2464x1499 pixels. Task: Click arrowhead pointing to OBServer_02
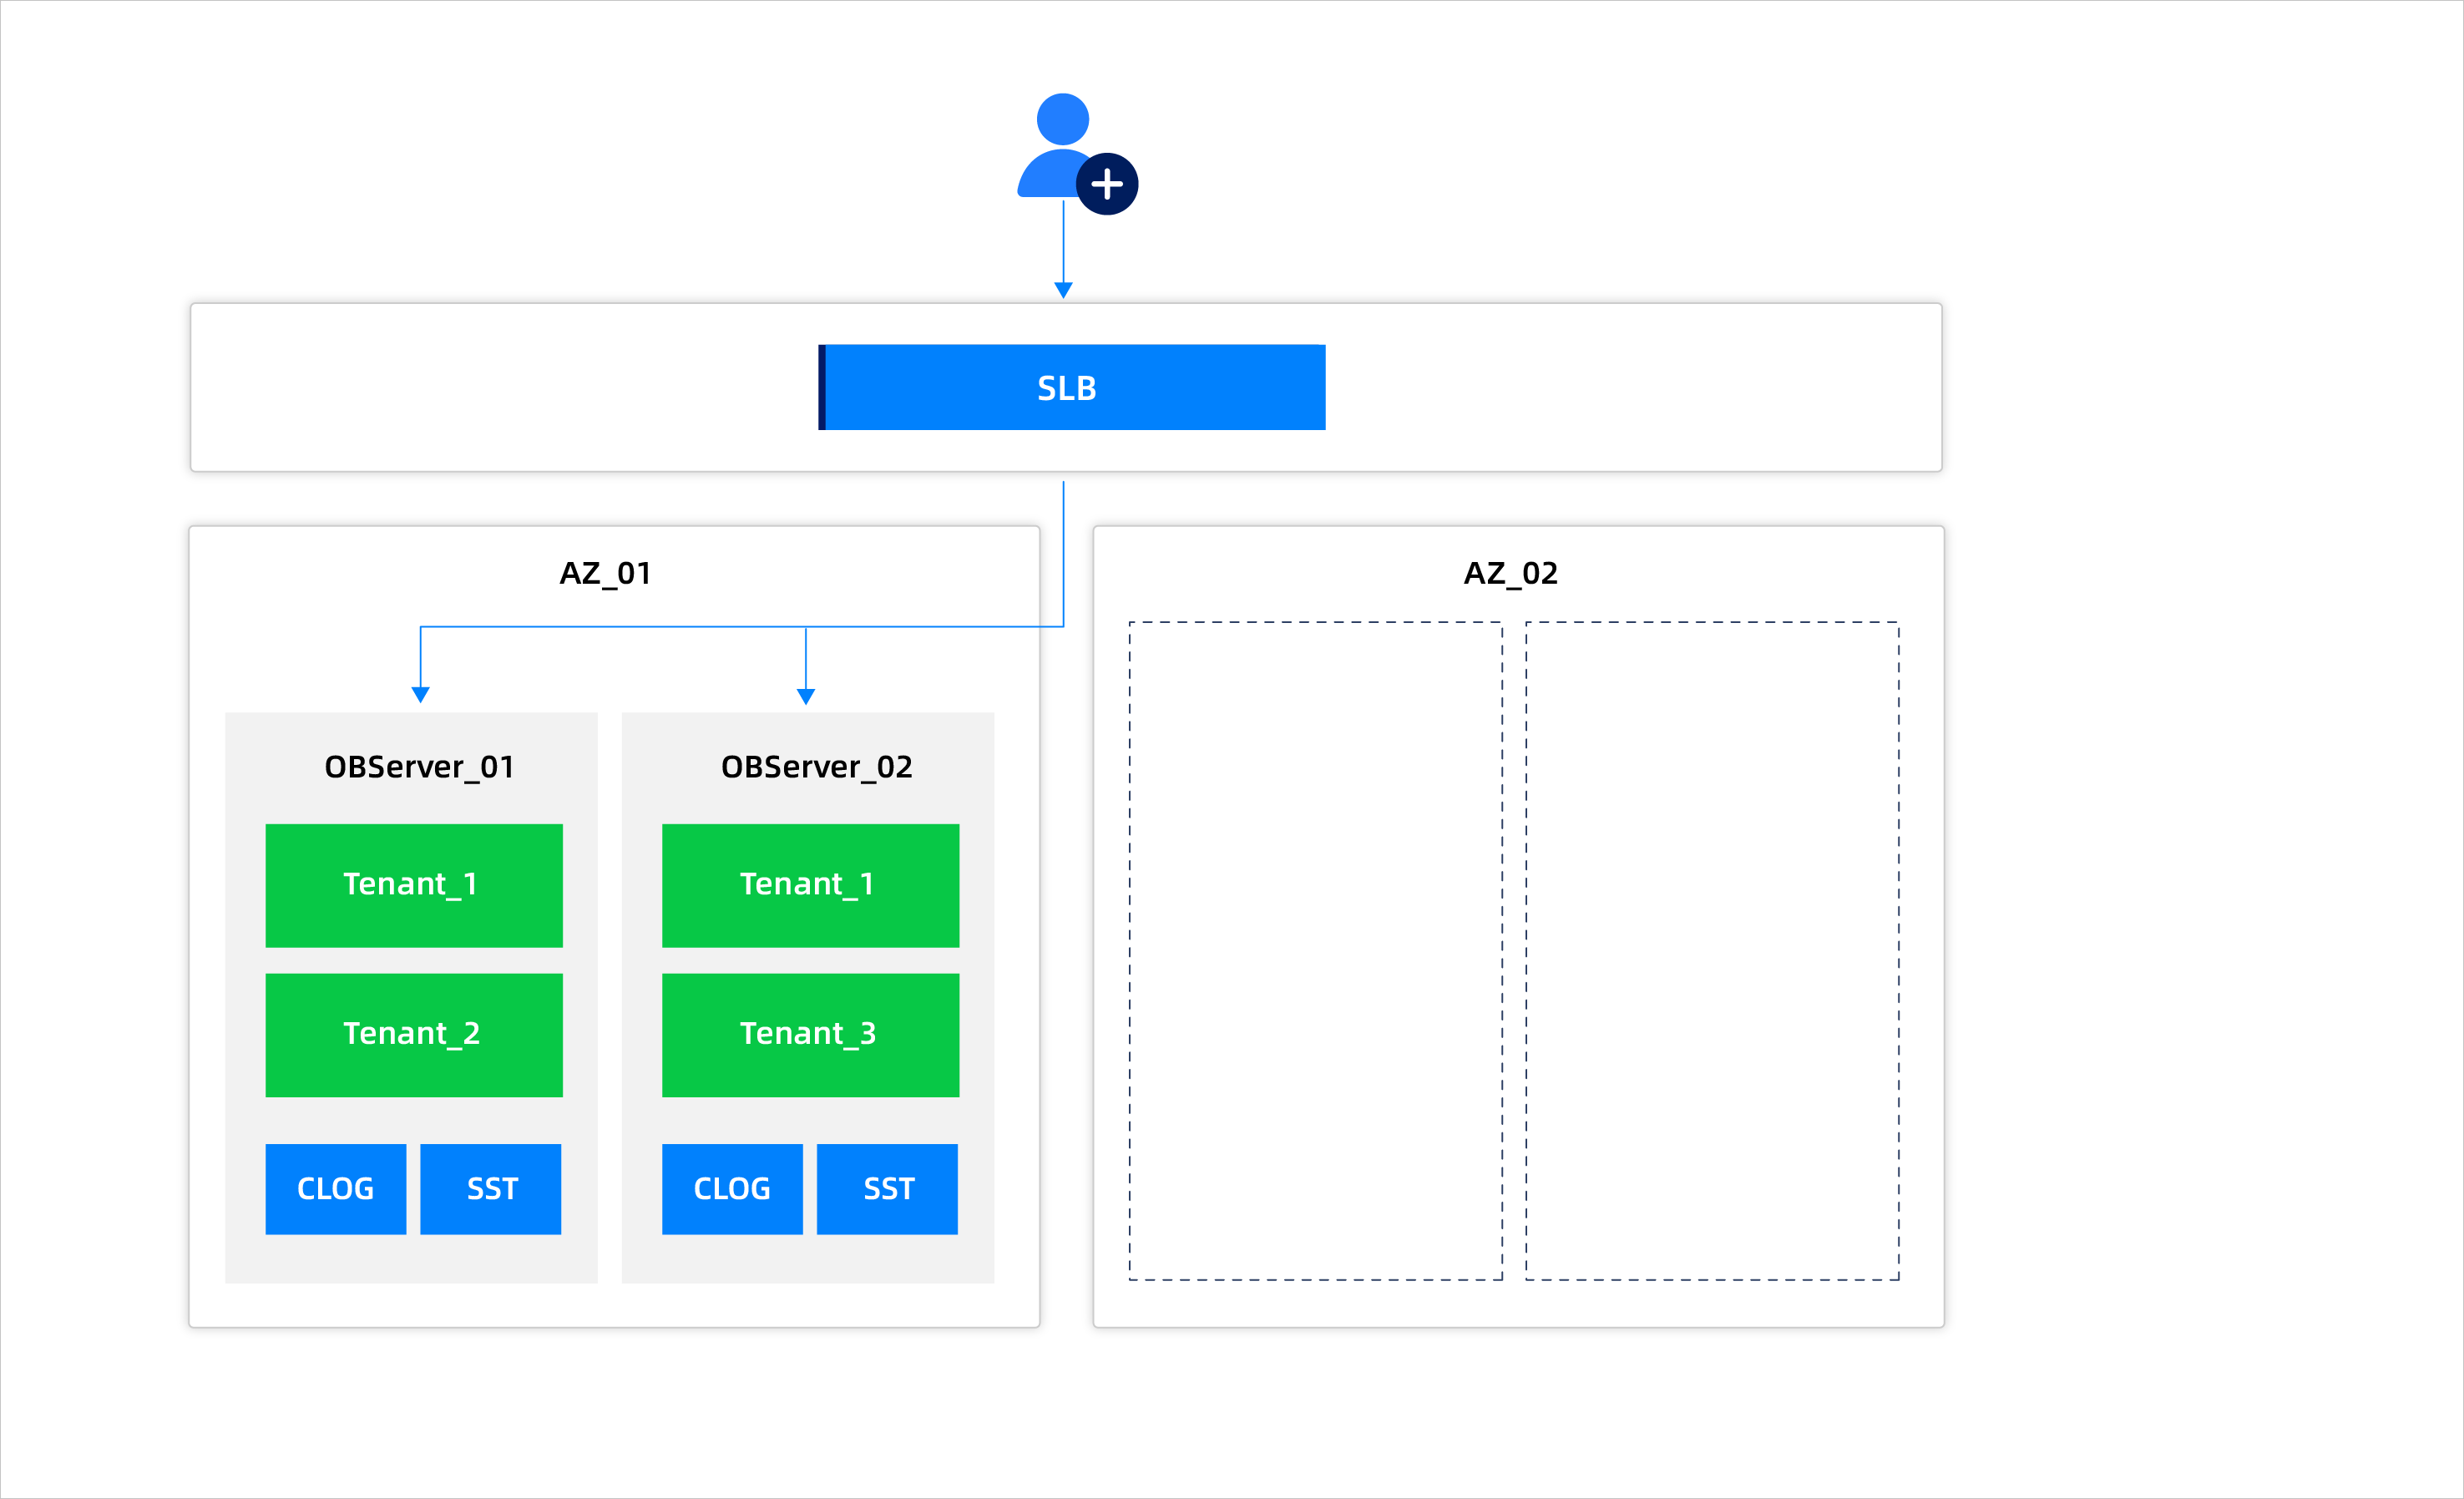806,696
